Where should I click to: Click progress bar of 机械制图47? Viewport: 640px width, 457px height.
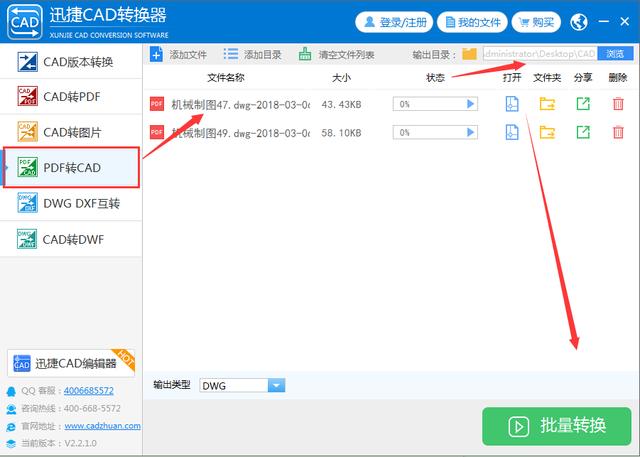(435, 104)
